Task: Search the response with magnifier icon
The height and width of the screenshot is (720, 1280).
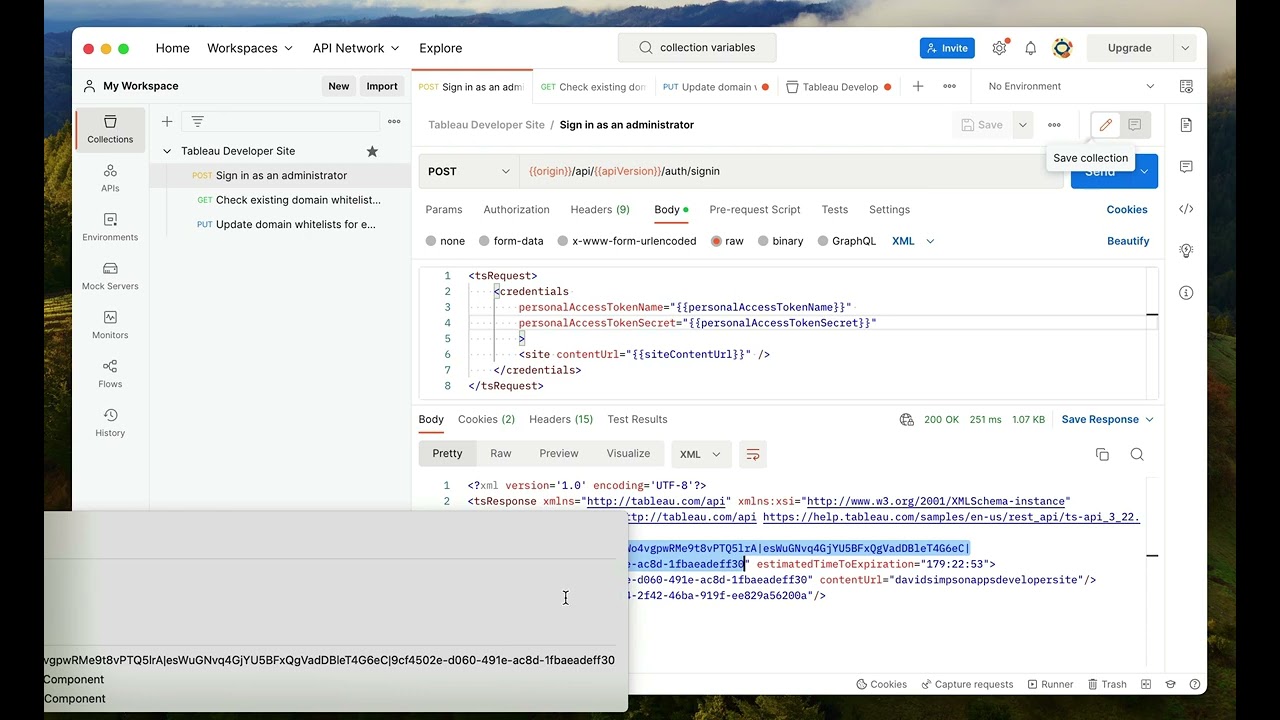Action: click(x=1137, y=454)
